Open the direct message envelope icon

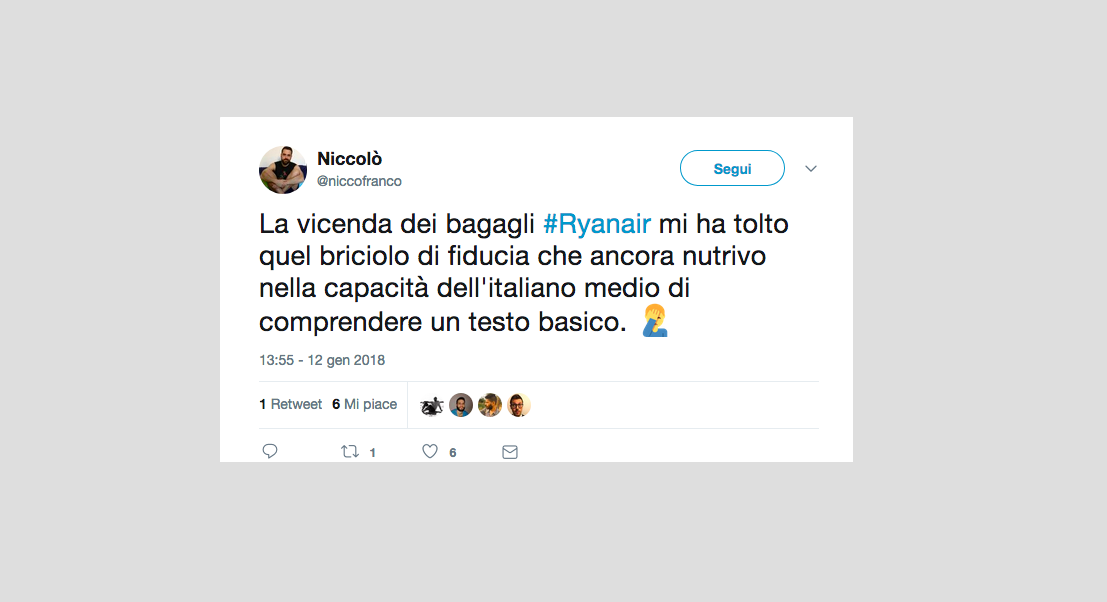click(x=510, y=452)
